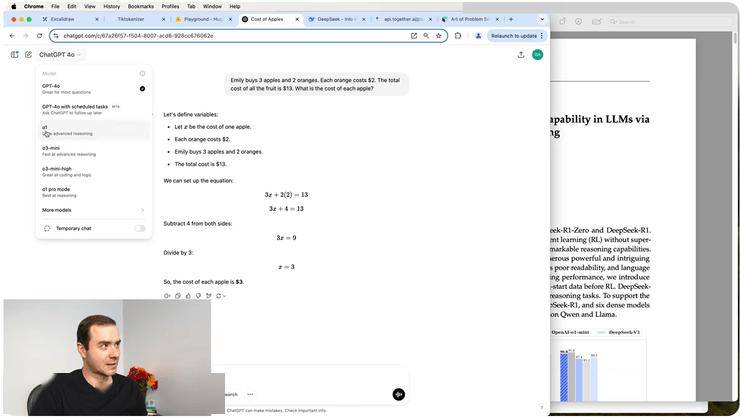
Task: Copy the response with copy icon
Action: pyautogui.click(x=177, y=296)
